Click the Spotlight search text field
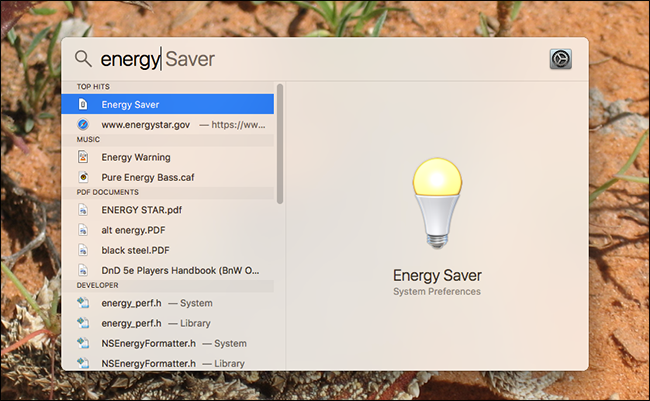 coord(319,59)
